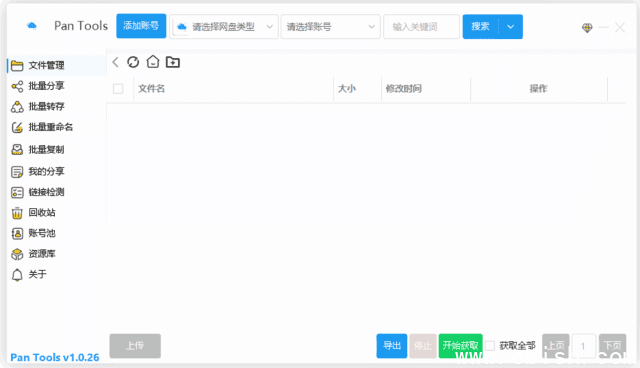Enable the 获取全部 checkbox
Viewport: 640px width, 368px height.
click(490, 346)
